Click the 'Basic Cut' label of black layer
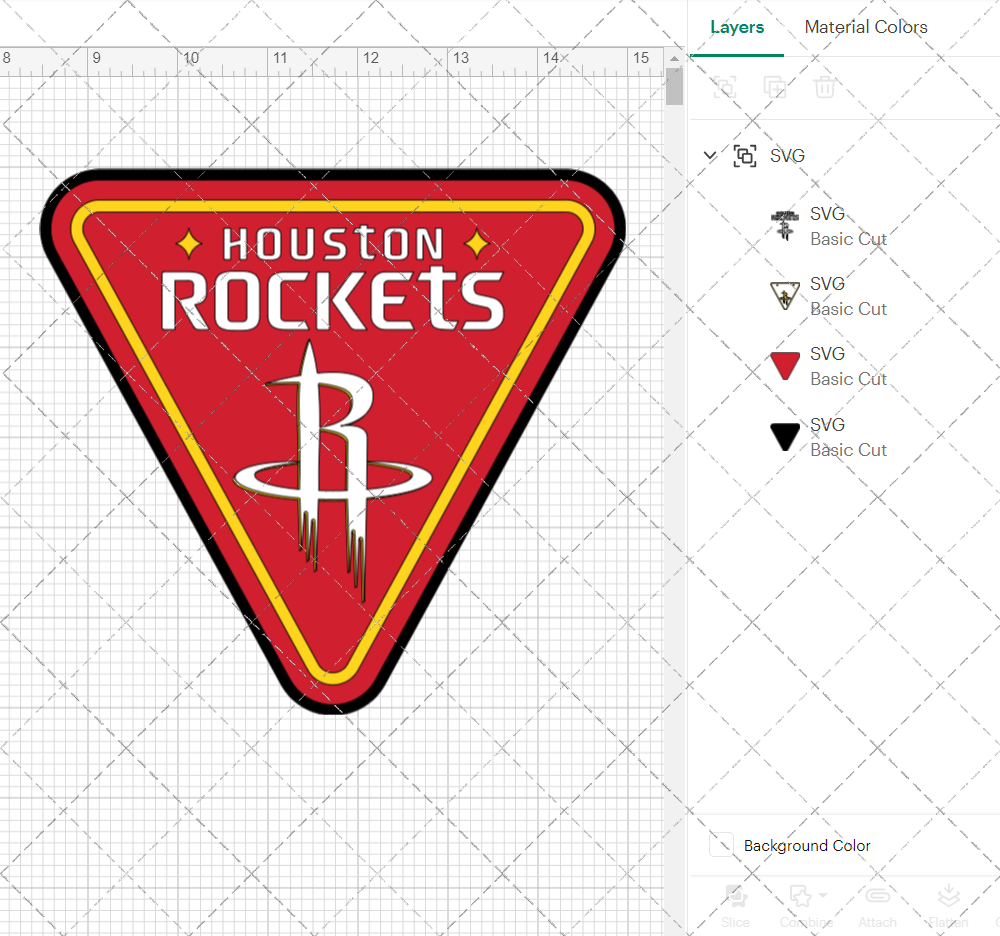The image size is (1000, 936). tap(848, 450)
